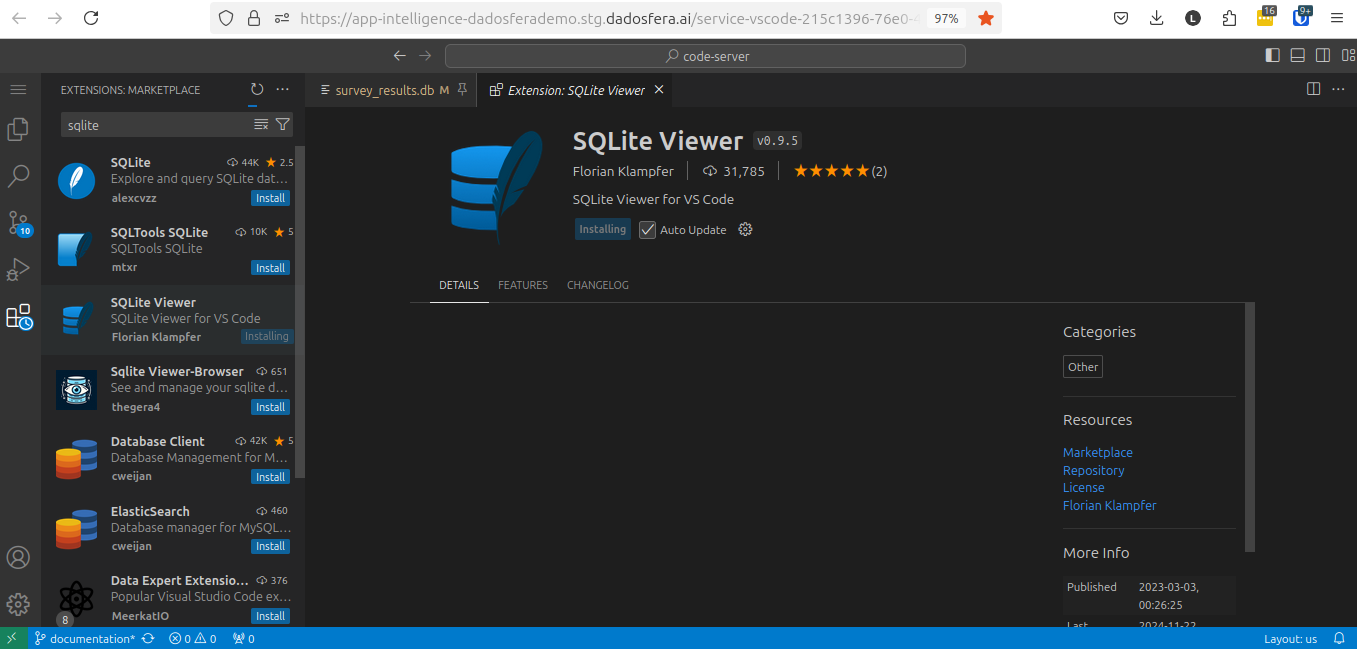Viewport: 1357px width, 649px height.
Task: Toggle primary side bar visibility
Action: point(1272,56)
